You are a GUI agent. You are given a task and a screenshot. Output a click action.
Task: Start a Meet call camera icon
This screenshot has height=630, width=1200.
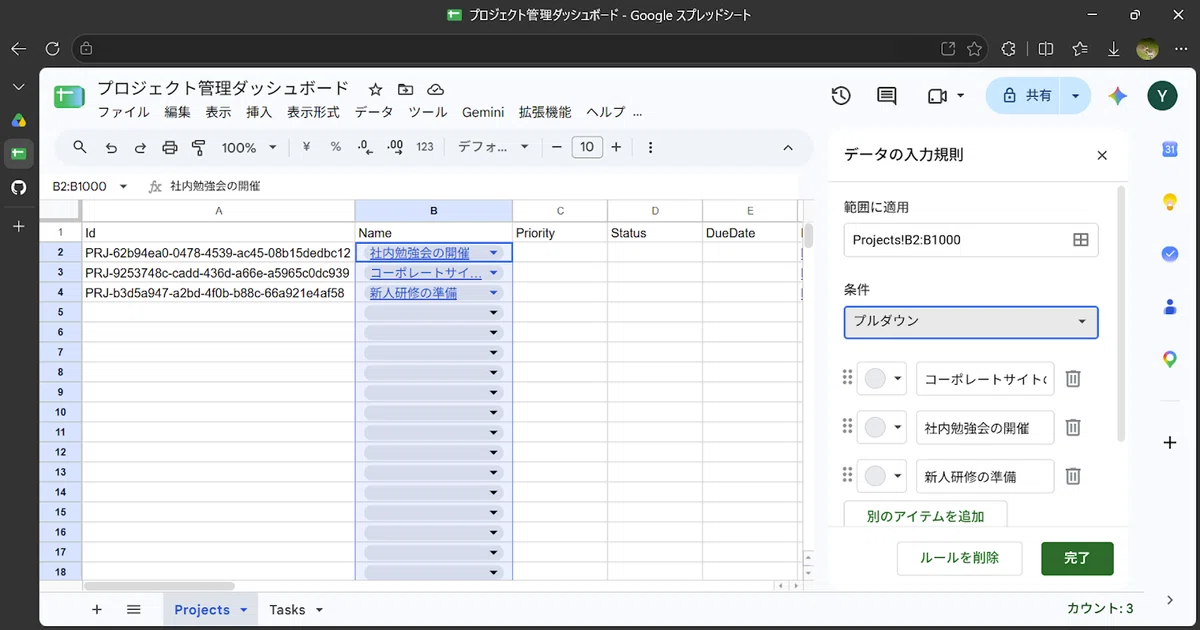click(937, 95)
